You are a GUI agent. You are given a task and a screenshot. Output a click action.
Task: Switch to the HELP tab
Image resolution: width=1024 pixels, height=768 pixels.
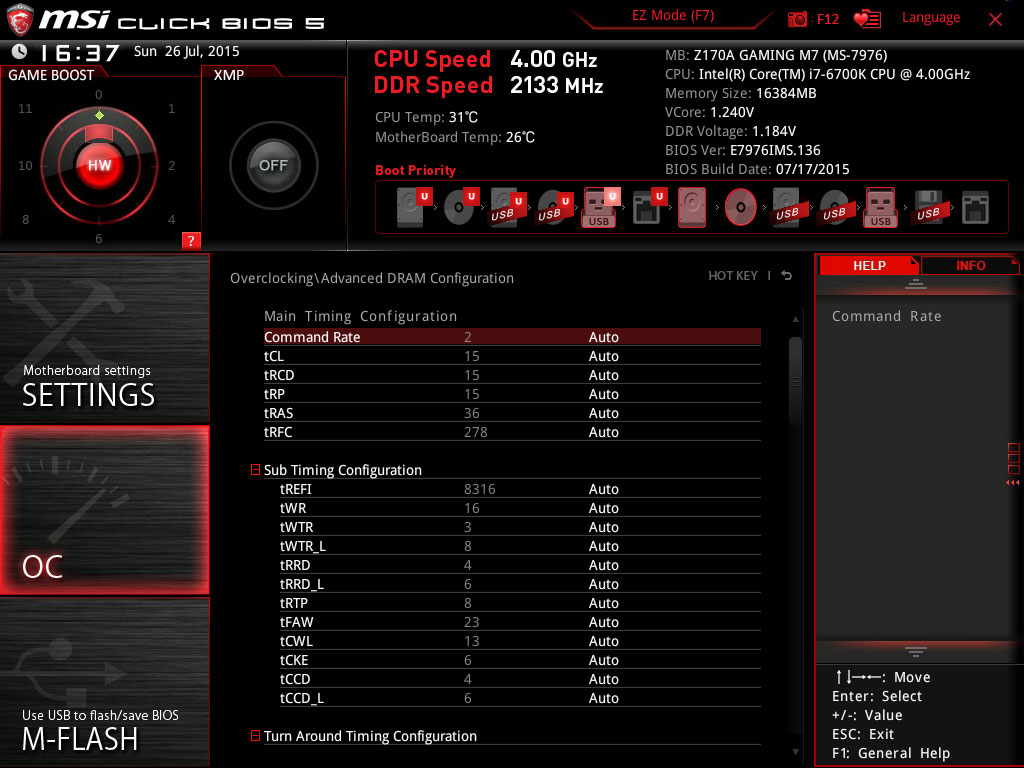click(869, 265)
